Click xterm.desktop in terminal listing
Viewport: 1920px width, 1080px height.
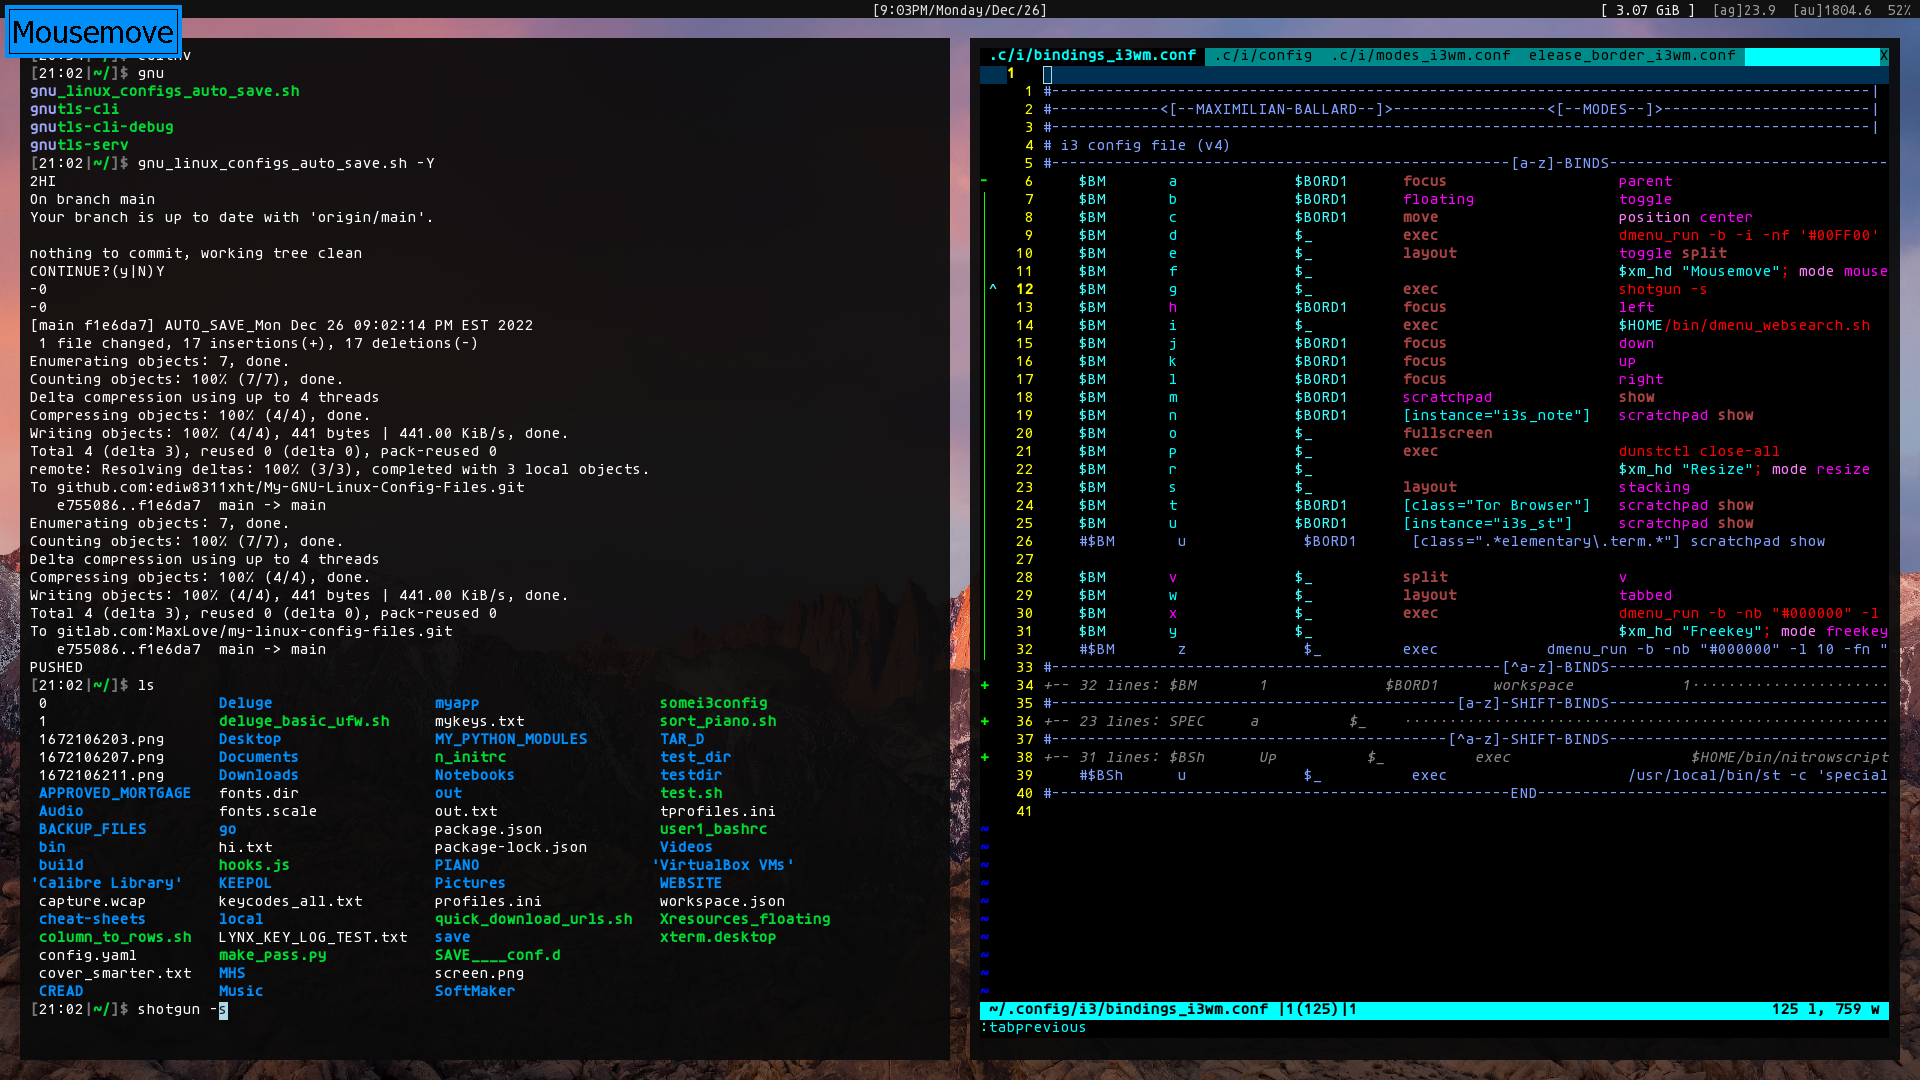coord(717,938)
